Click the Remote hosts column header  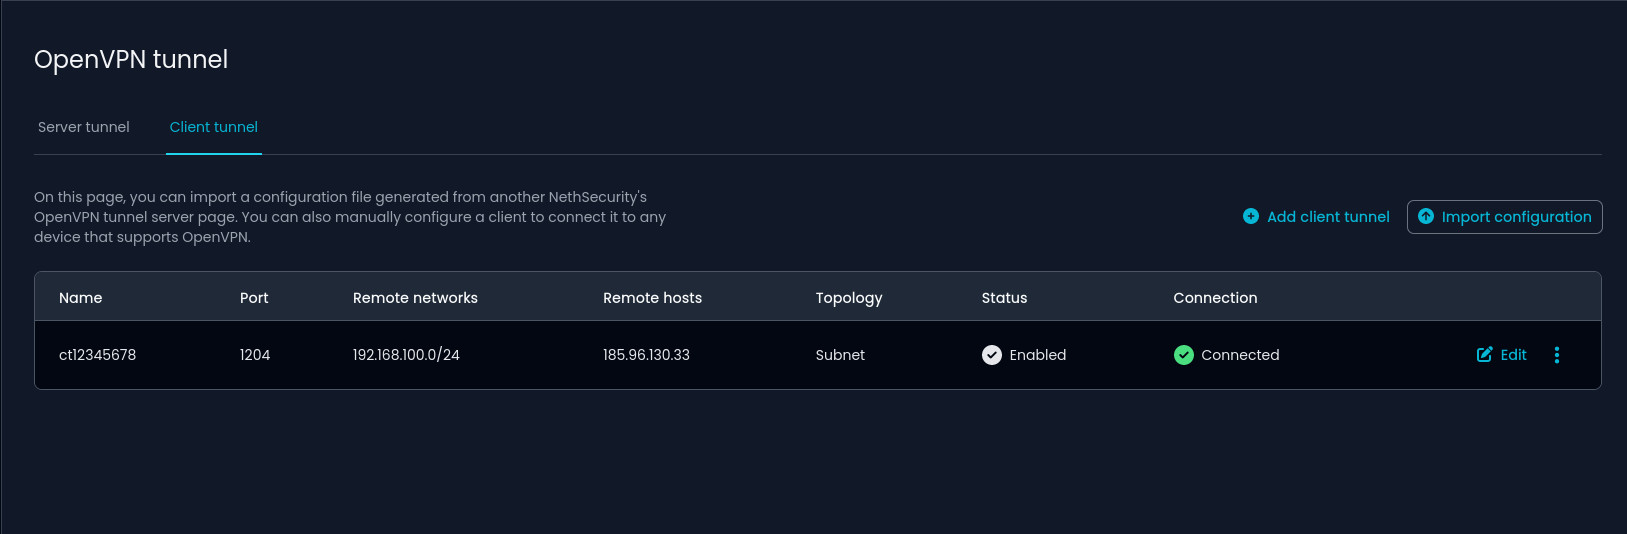[652, 298]
